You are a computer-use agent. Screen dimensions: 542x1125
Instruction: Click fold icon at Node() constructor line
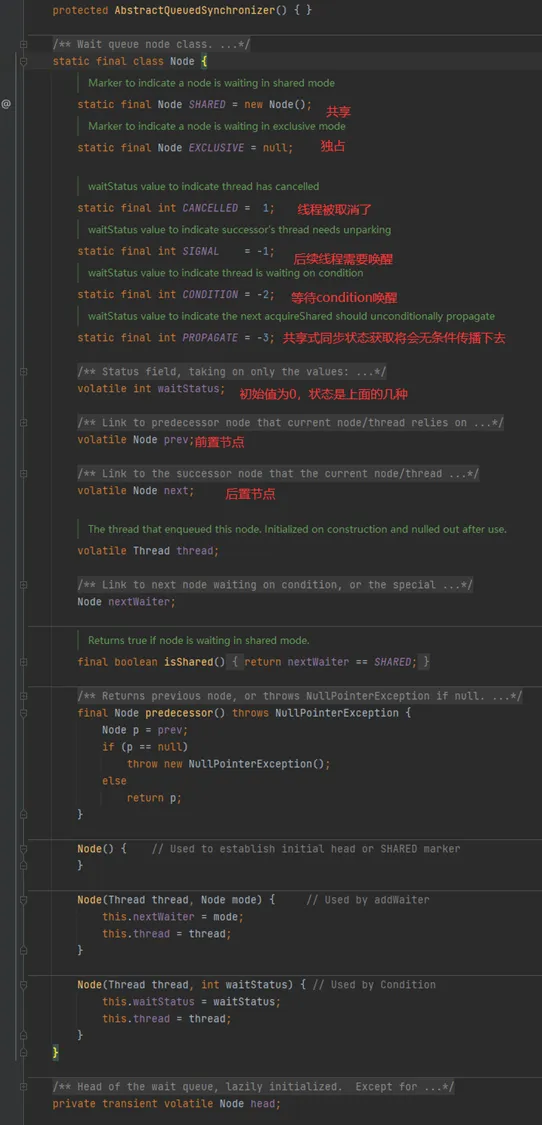pos(24,849)
